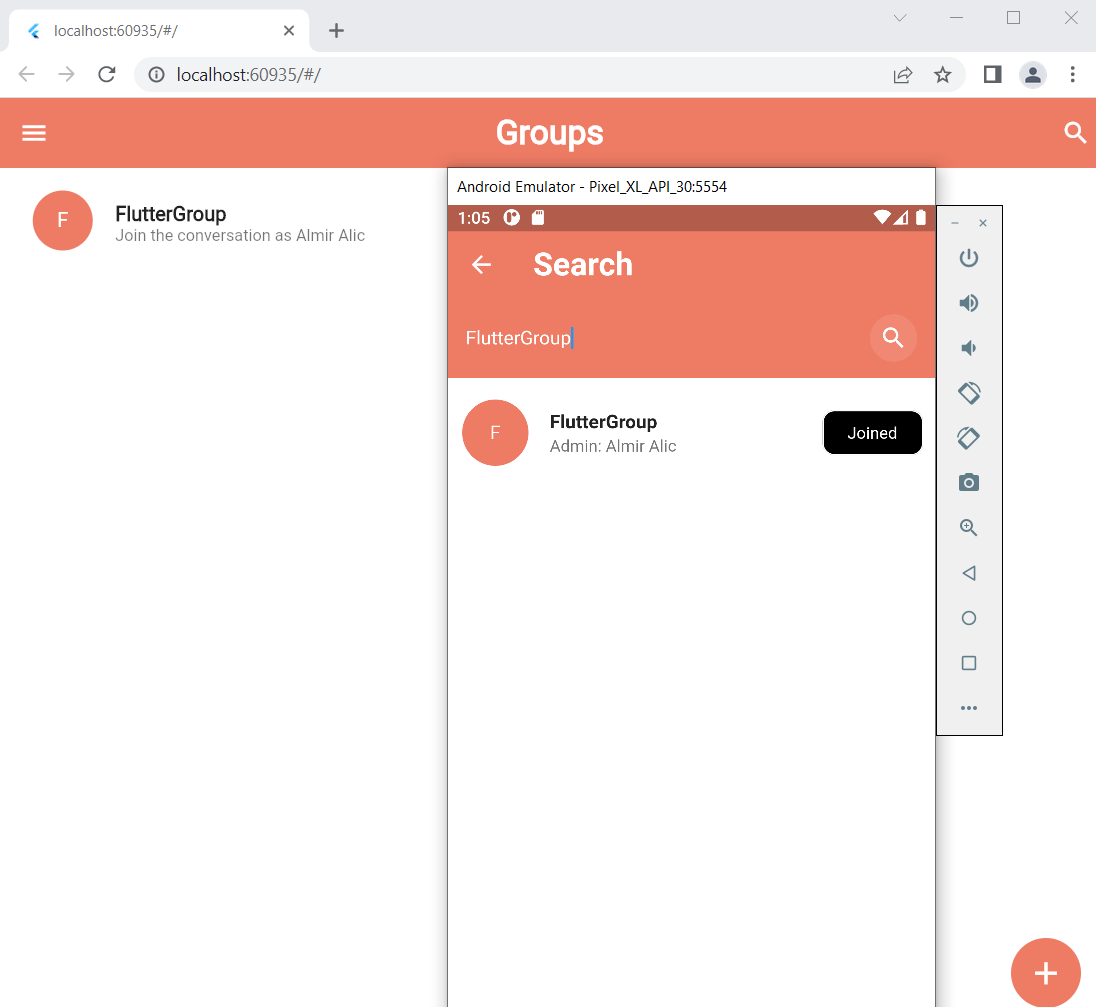Viewport: 1096px width, 1007px height.
Task: Click the emulator Home circle button
Action: click(x=969, y=618)
